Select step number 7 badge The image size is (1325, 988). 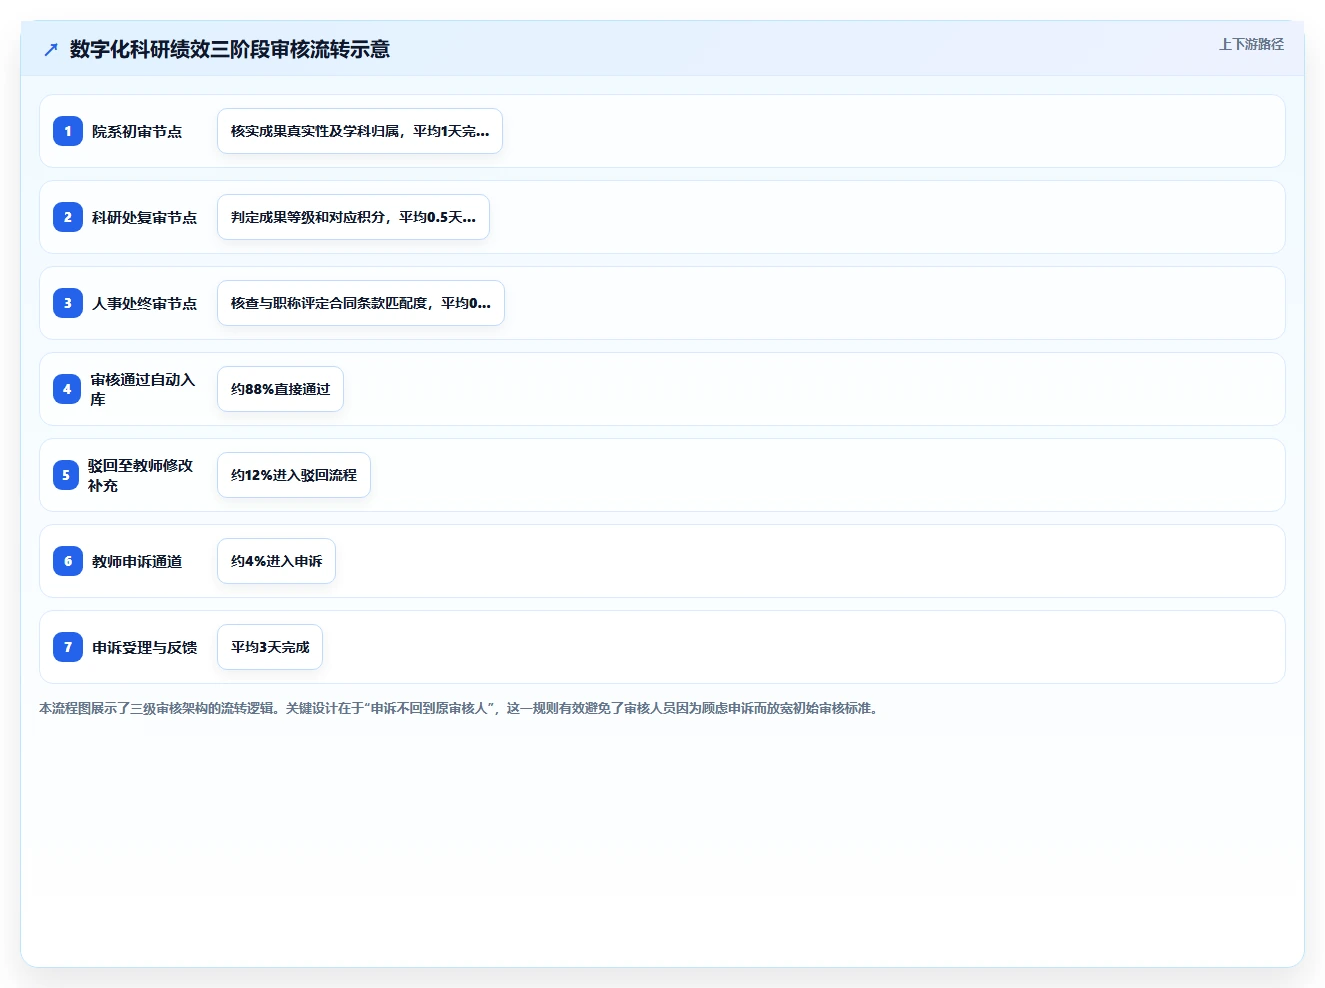coord(68,647)
